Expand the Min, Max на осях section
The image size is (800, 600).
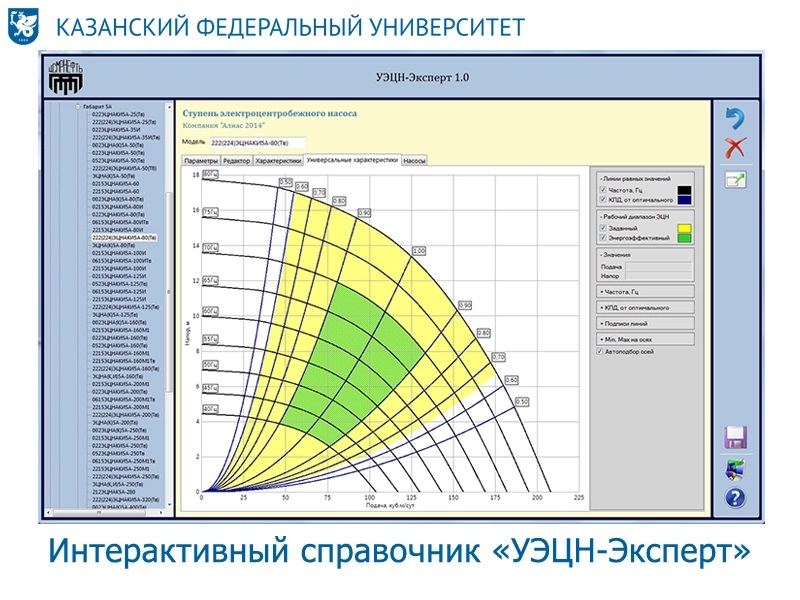[x=645, y=339]
